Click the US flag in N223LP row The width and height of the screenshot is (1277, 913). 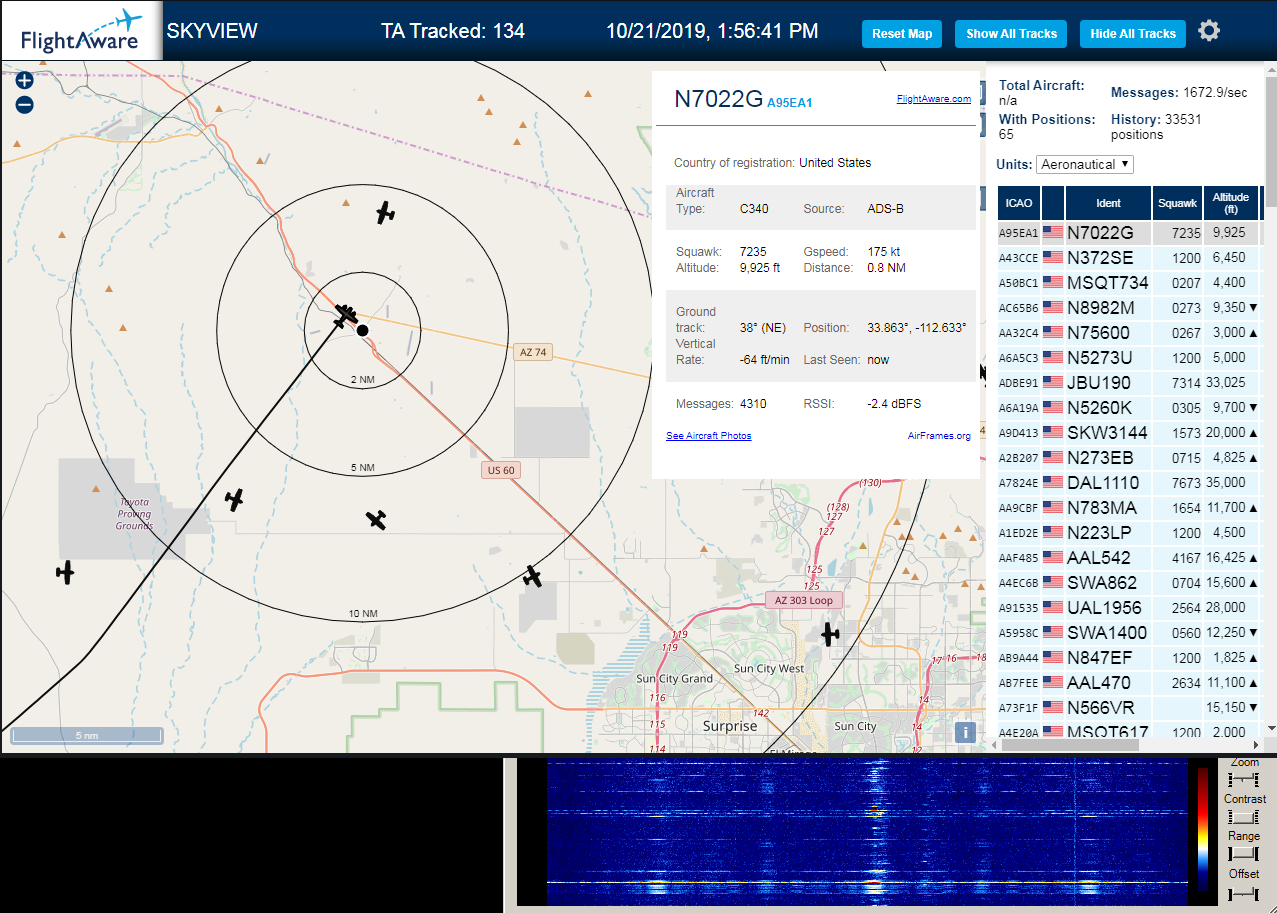coord(1053,532)
